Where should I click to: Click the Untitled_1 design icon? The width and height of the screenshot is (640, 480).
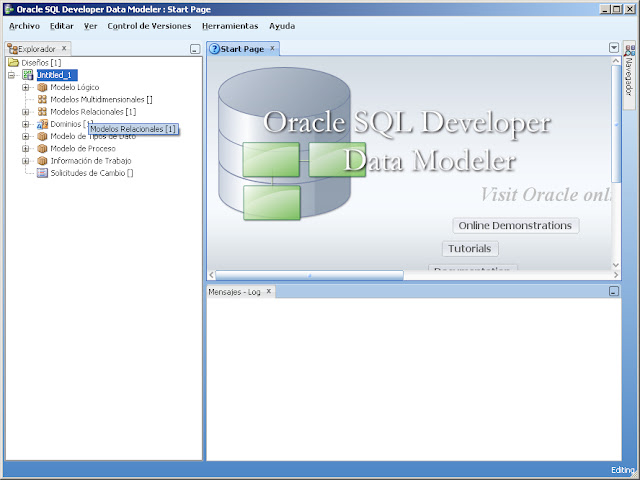[28, 75]
